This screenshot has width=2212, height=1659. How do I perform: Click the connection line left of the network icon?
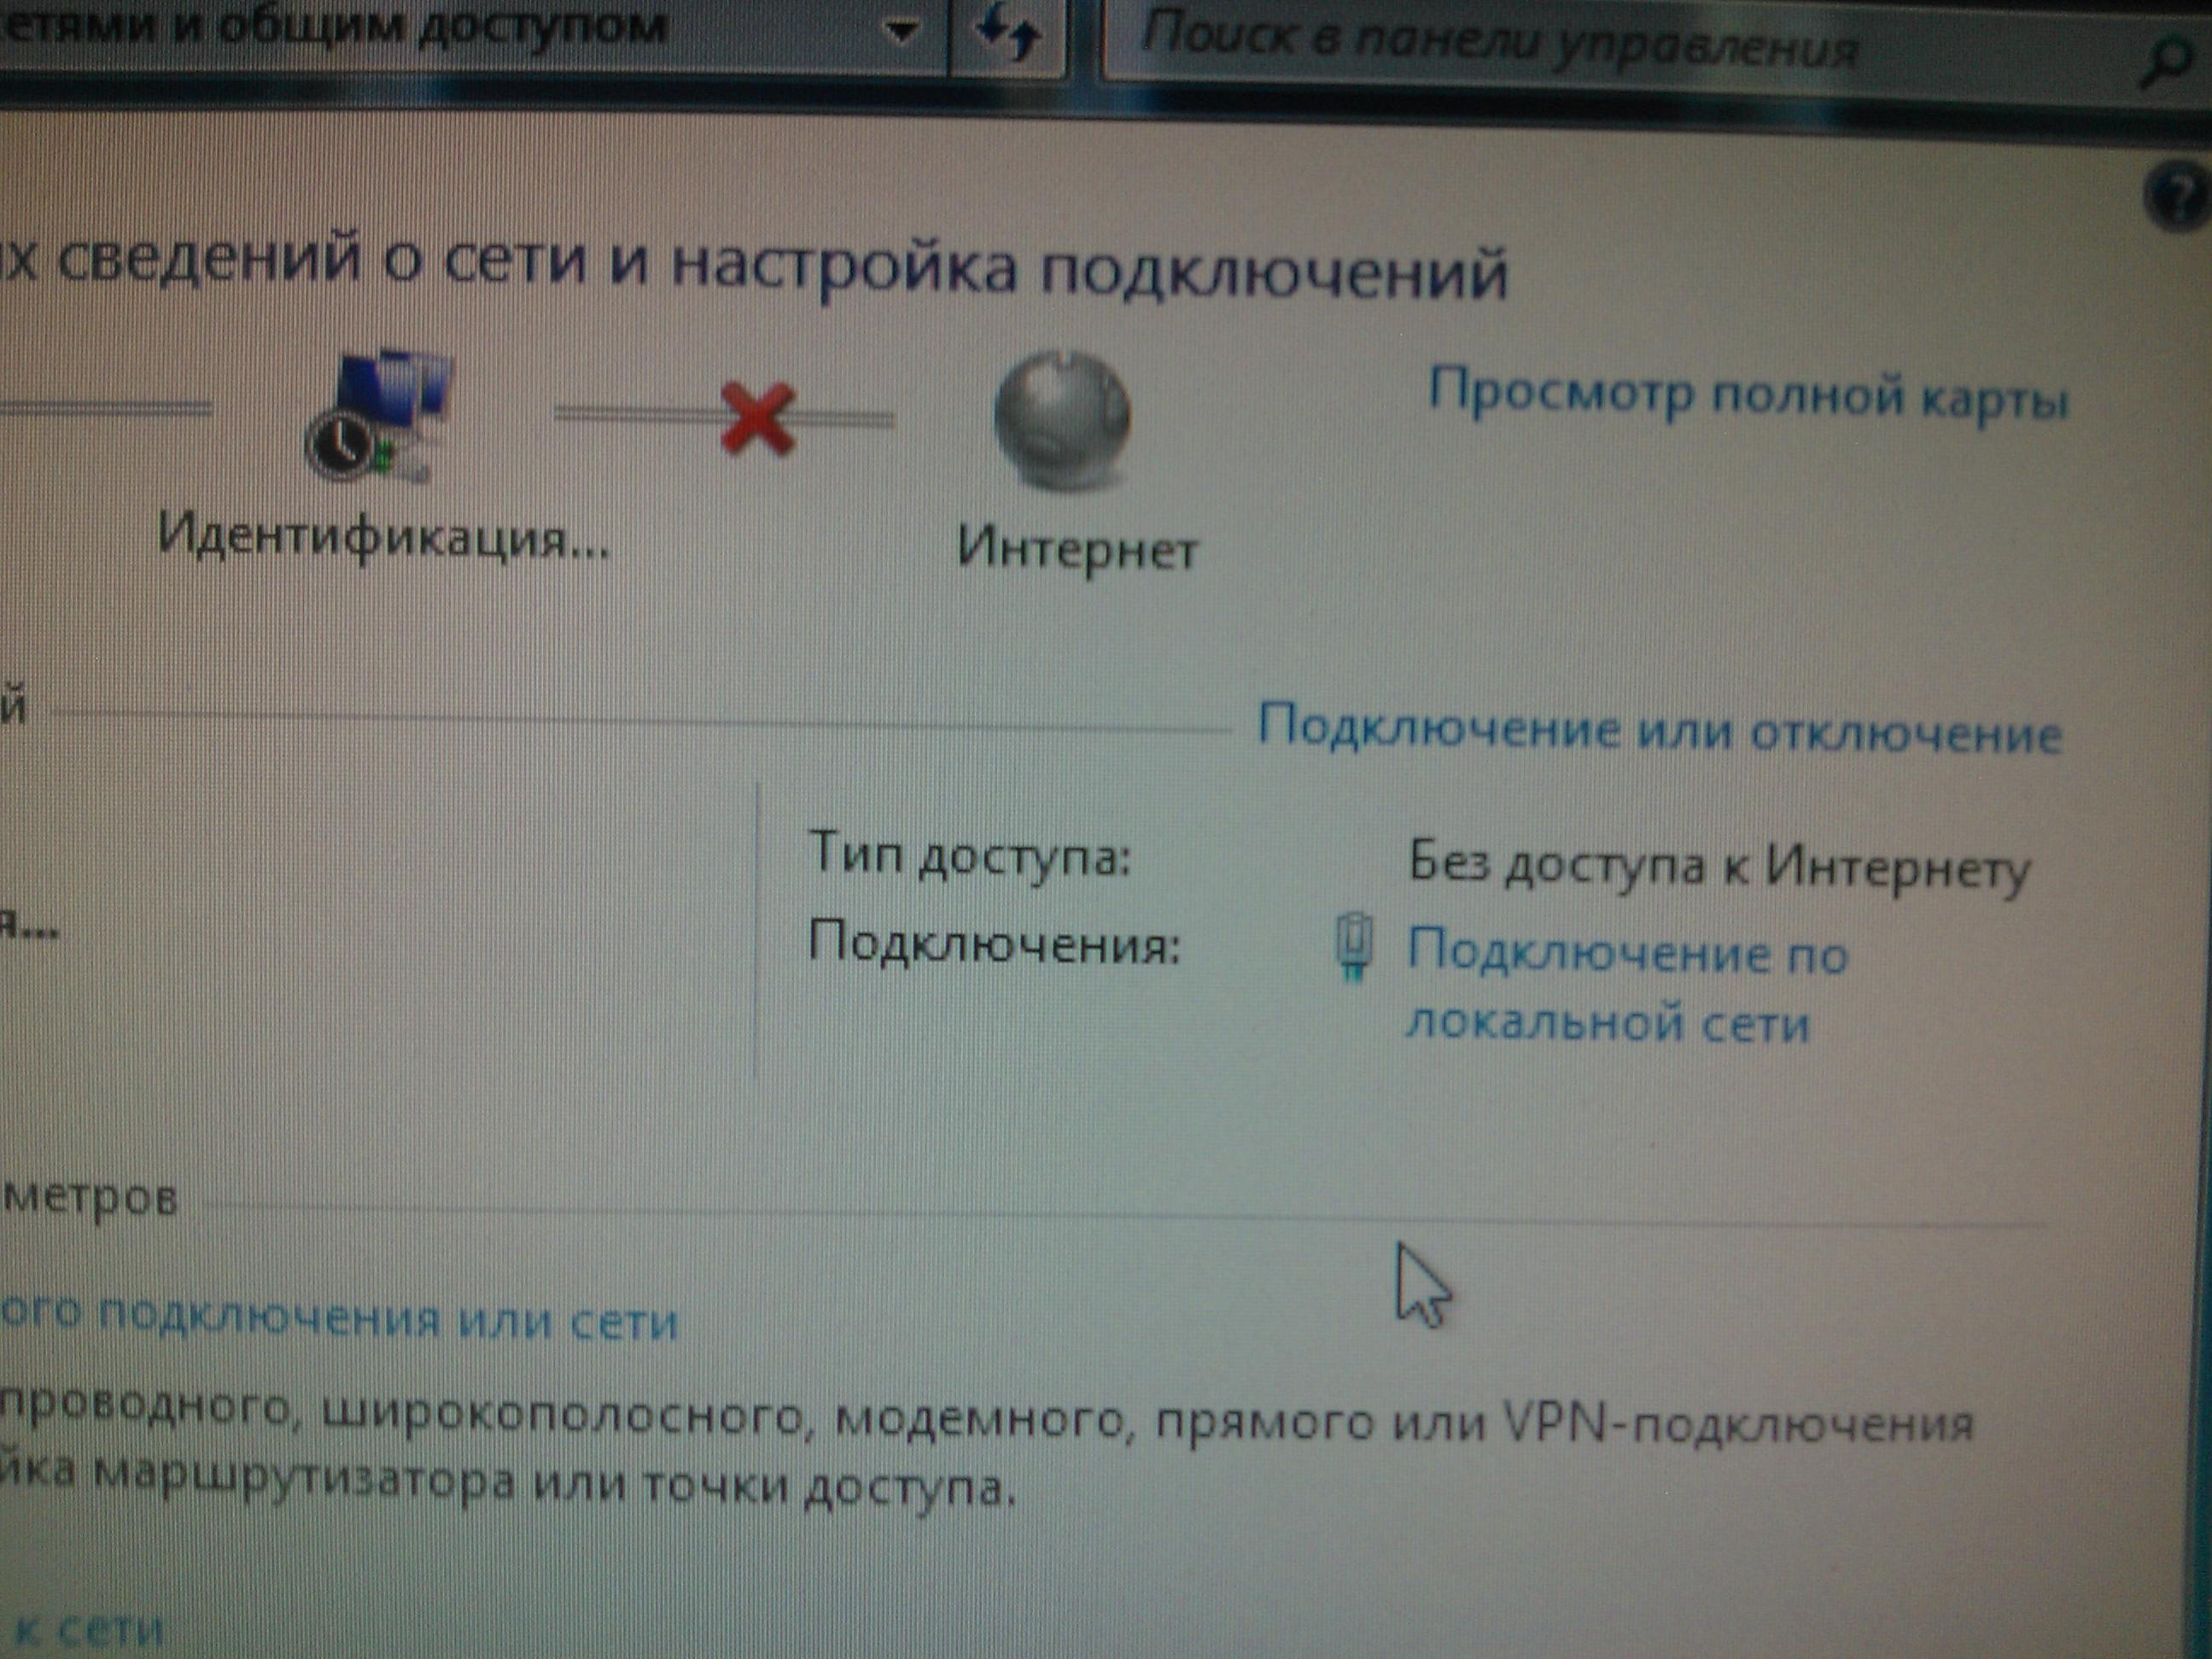(x=105, y=408)
